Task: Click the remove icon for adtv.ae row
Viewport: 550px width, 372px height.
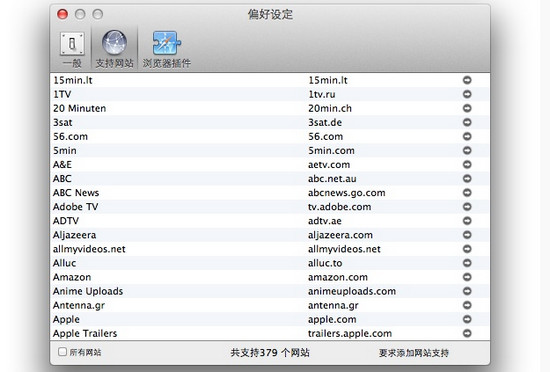Action: click(x=467, y=221)
